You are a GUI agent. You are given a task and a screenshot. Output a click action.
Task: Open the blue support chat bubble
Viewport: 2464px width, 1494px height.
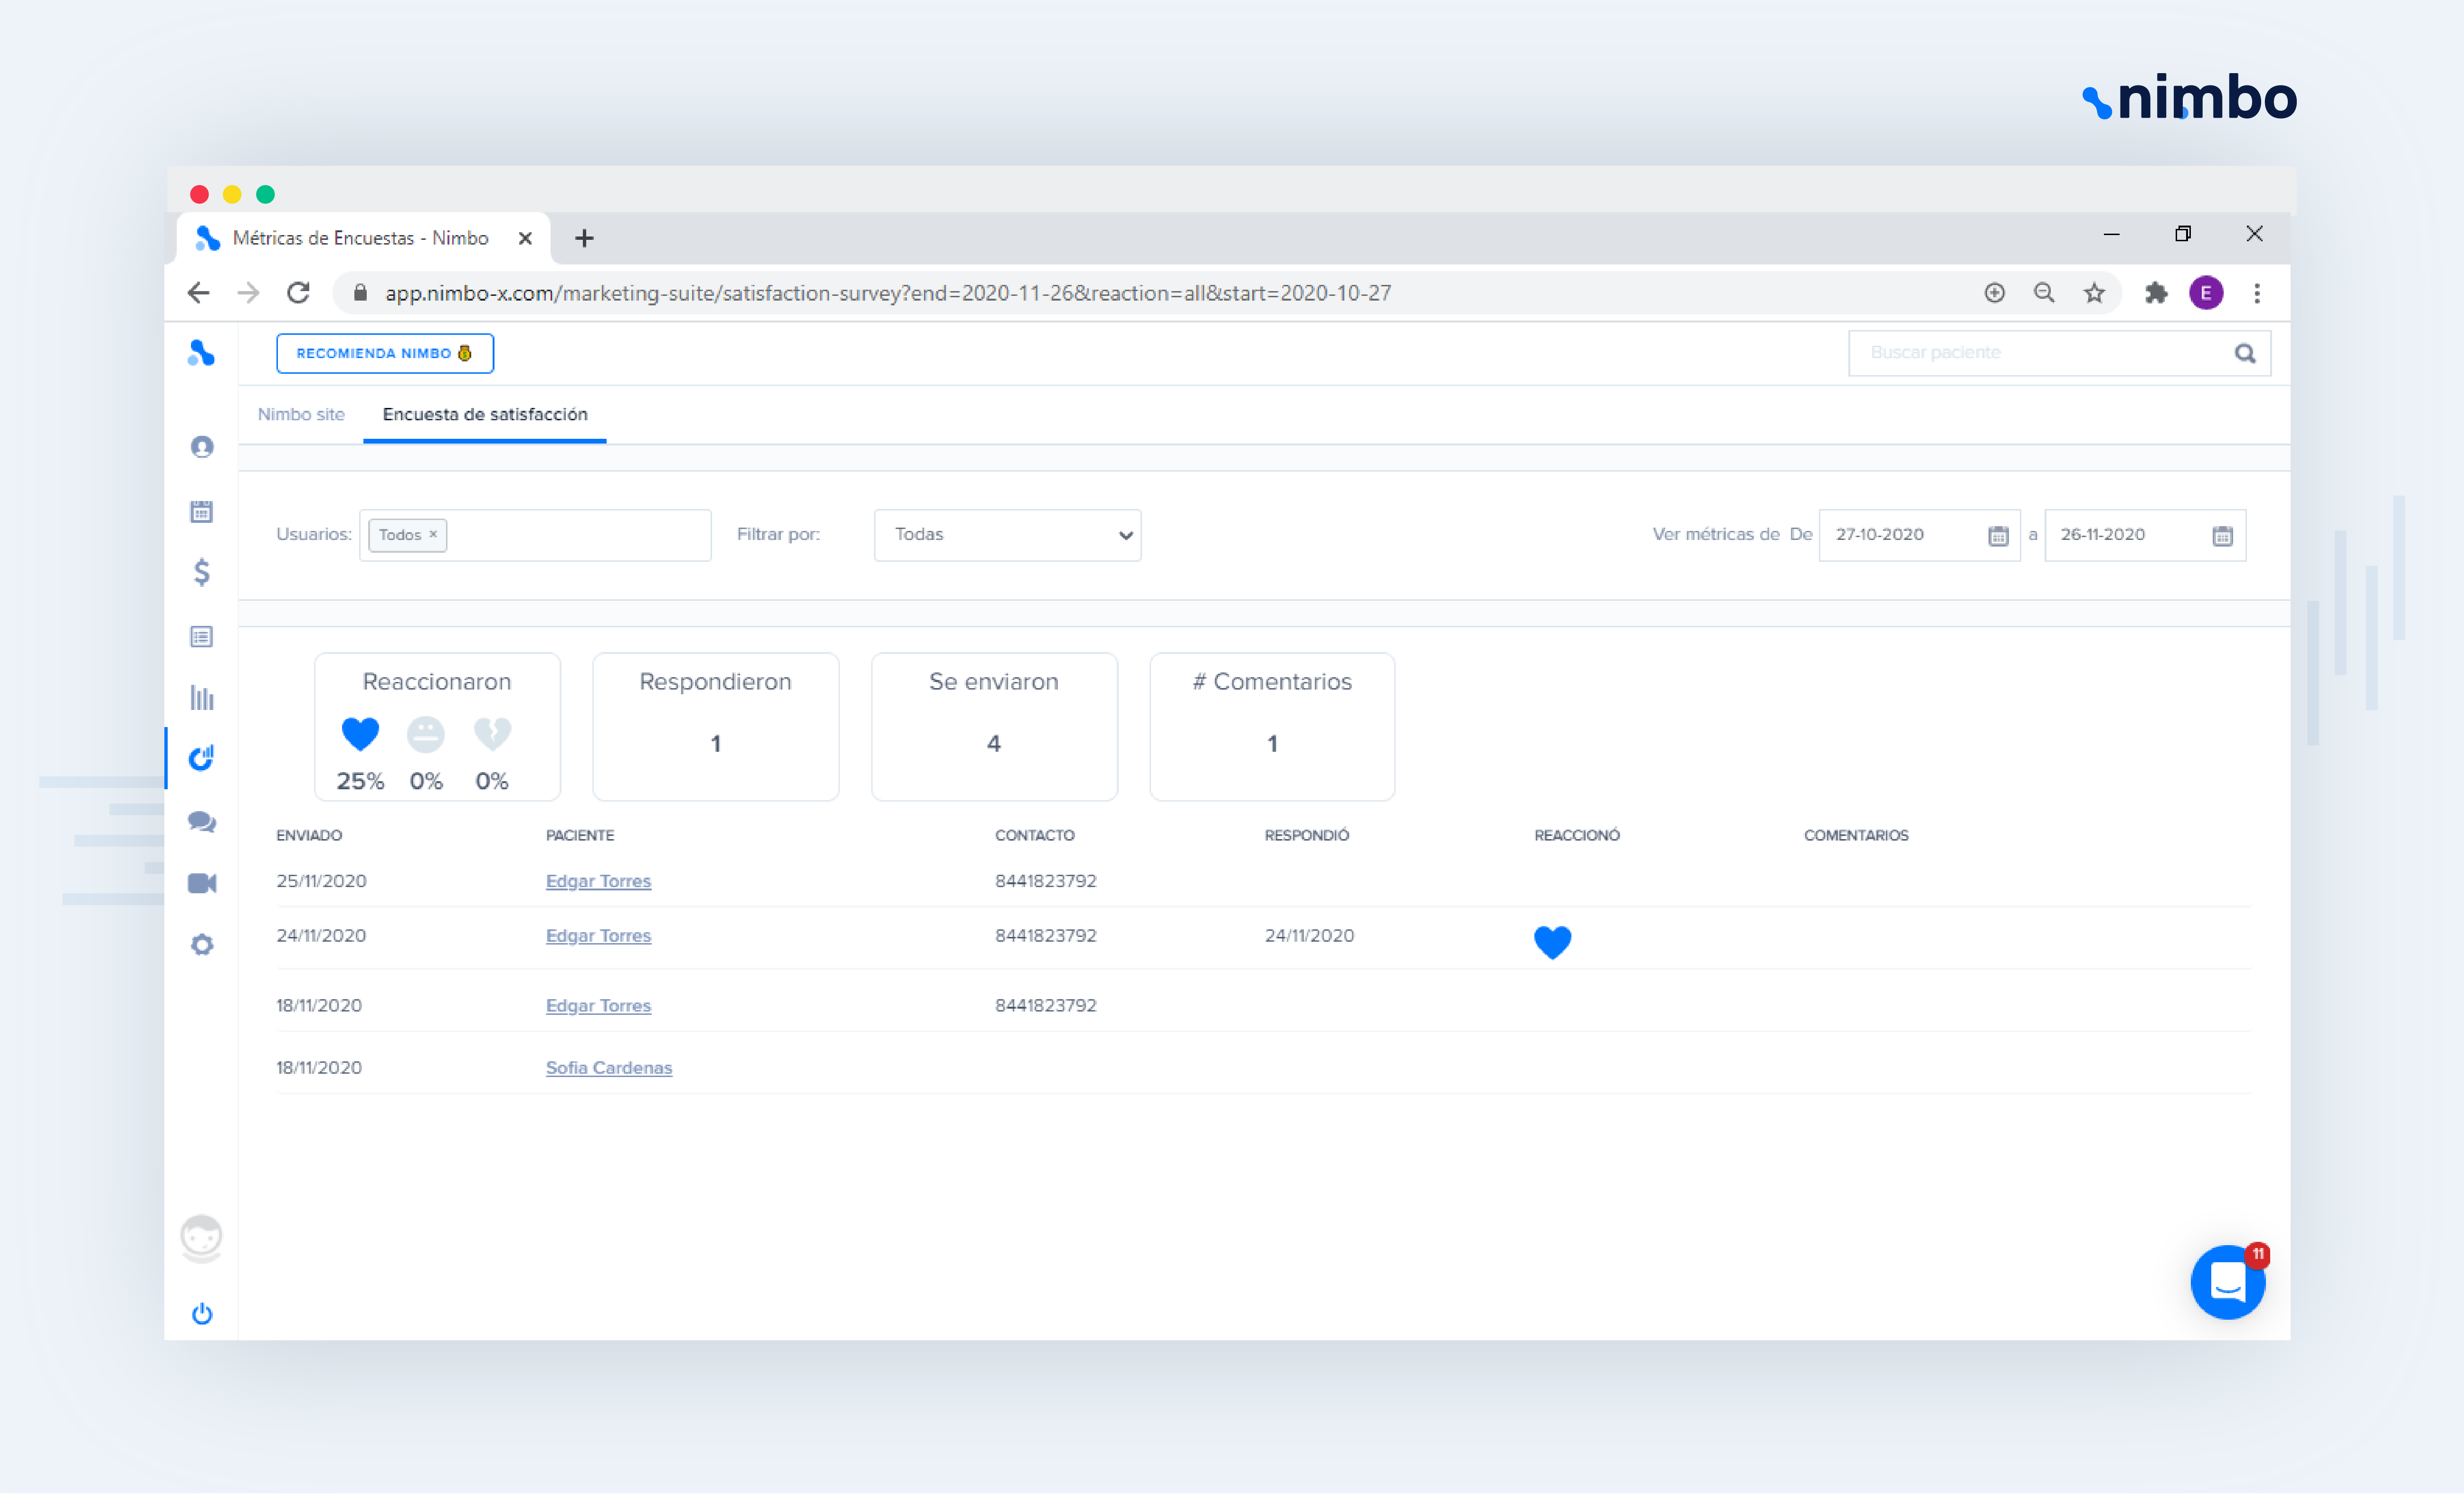(x=2227, y=1283)
